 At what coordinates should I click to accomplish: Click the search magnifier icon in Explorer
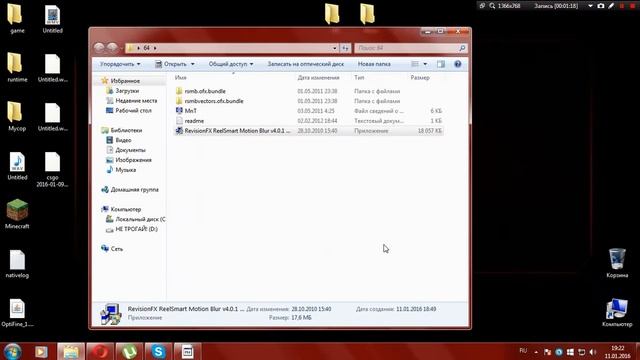pos(462,48)
